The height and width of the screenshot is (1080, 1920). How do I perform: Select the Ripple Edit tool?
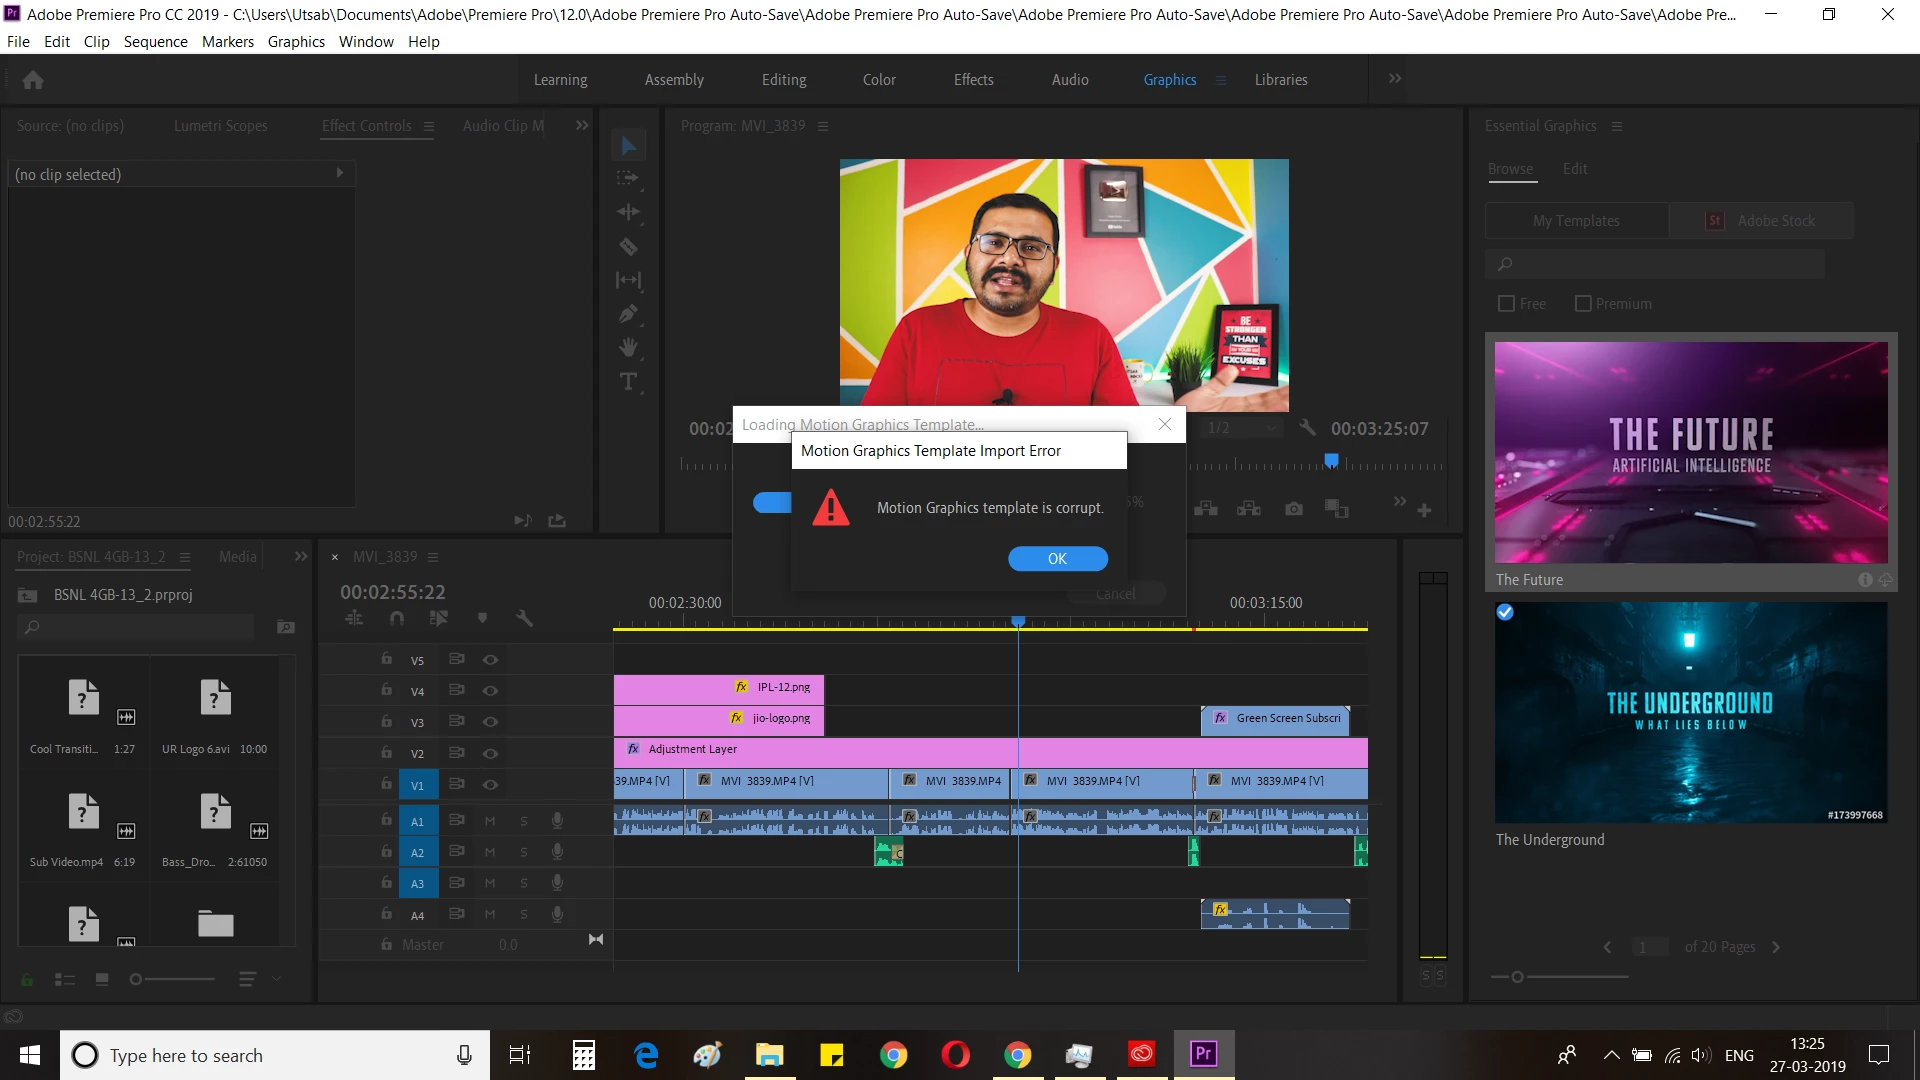[628, 212]
